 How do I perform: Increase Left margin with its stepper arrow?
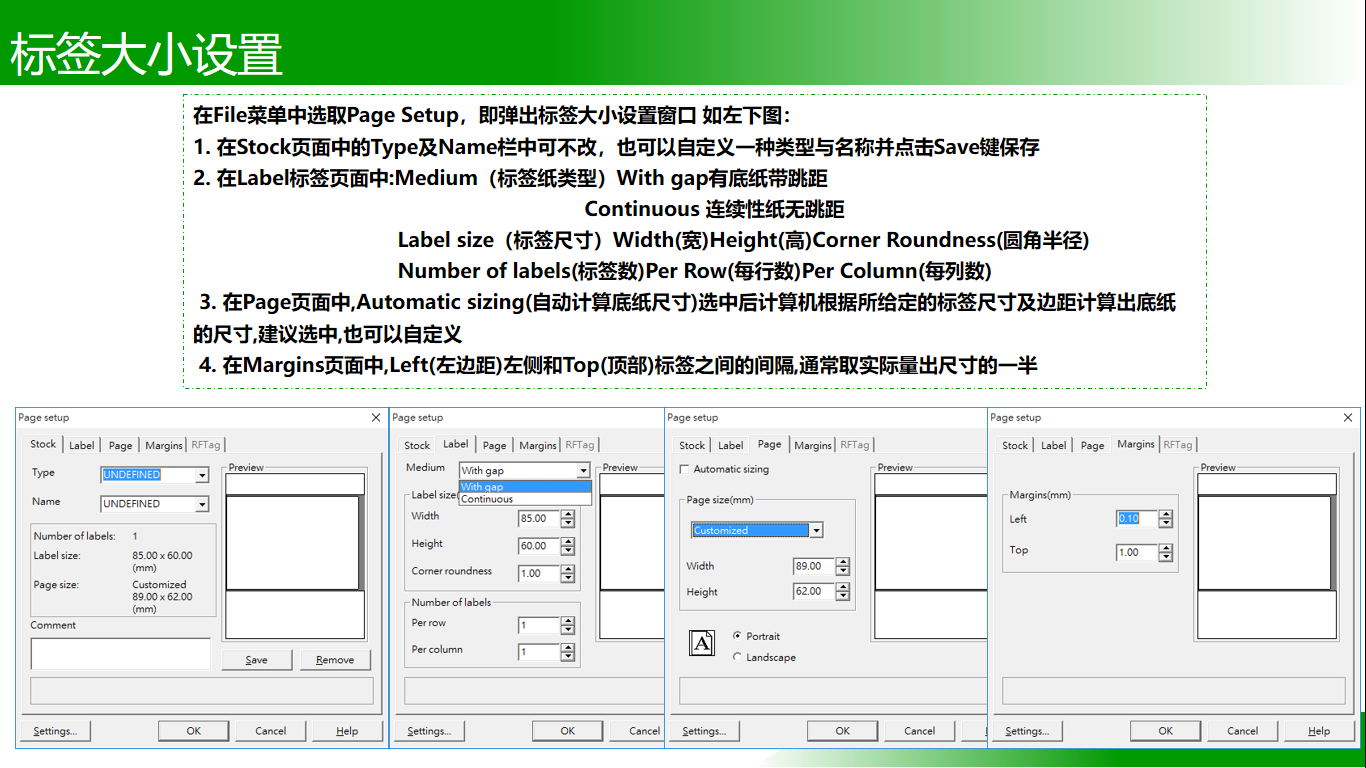pyautogui.click(x=1166, y=514)
